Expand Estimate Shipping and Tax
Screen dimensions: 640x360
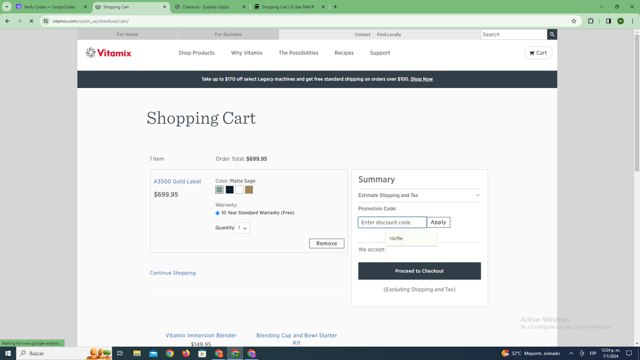pyautogui.click(x=419, y=195)
